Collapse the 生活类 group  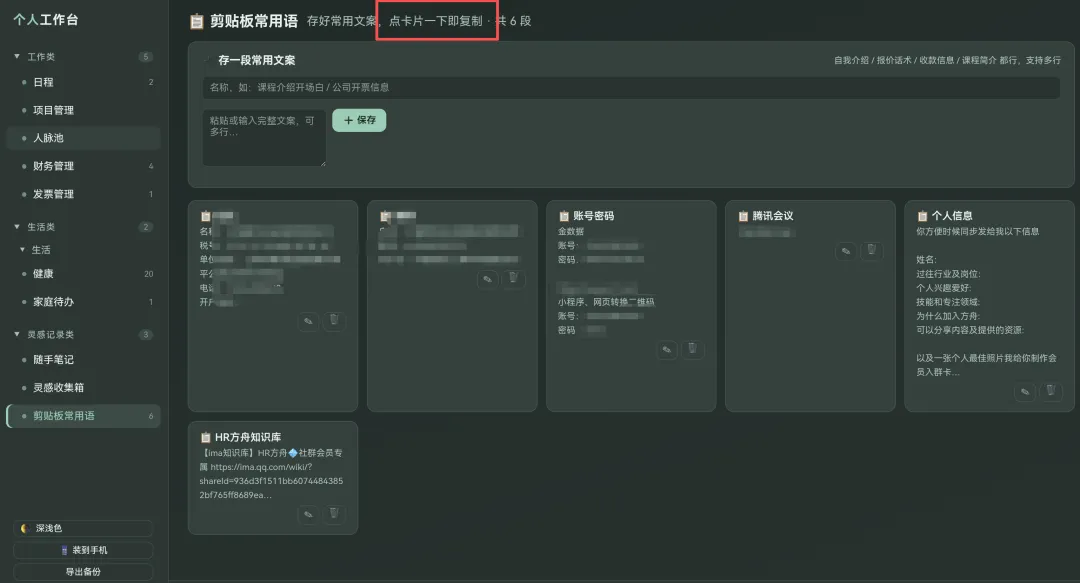17,227
